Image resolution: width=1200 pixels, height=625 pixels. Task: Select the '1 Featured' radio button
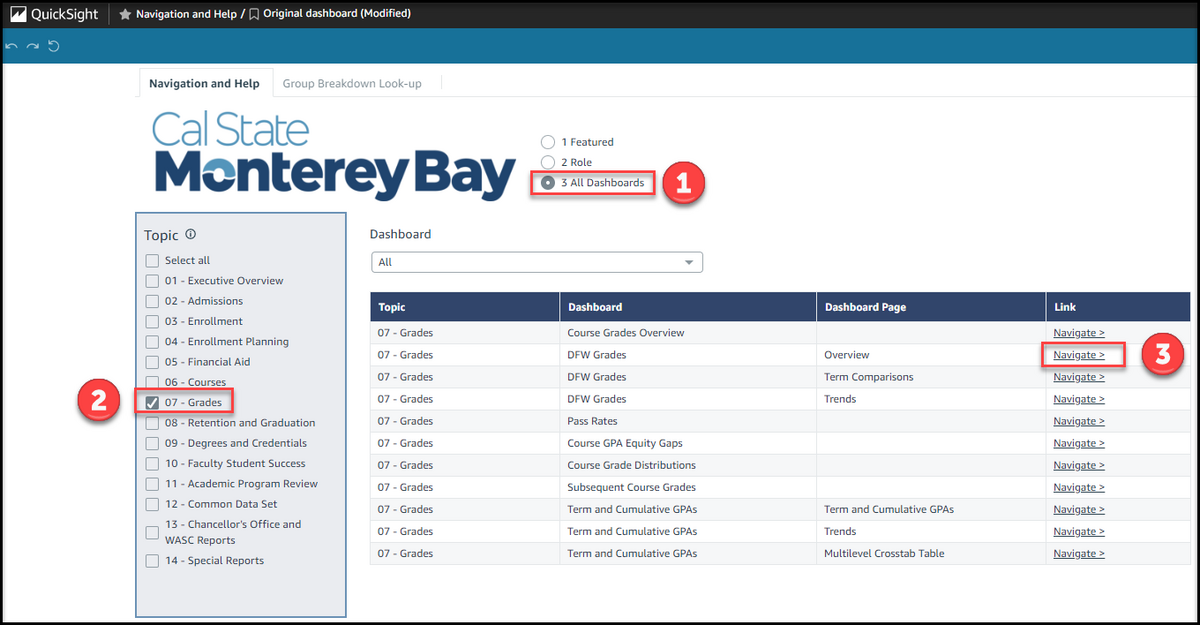pyautogui.click(x=547, y=141)
